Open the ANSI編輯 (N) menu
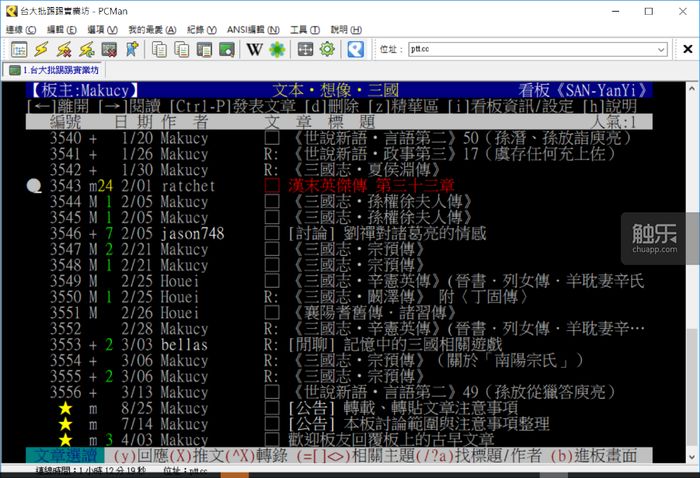Image resolution: width=700 pixels, height=478 pixels. coord(253,30)
